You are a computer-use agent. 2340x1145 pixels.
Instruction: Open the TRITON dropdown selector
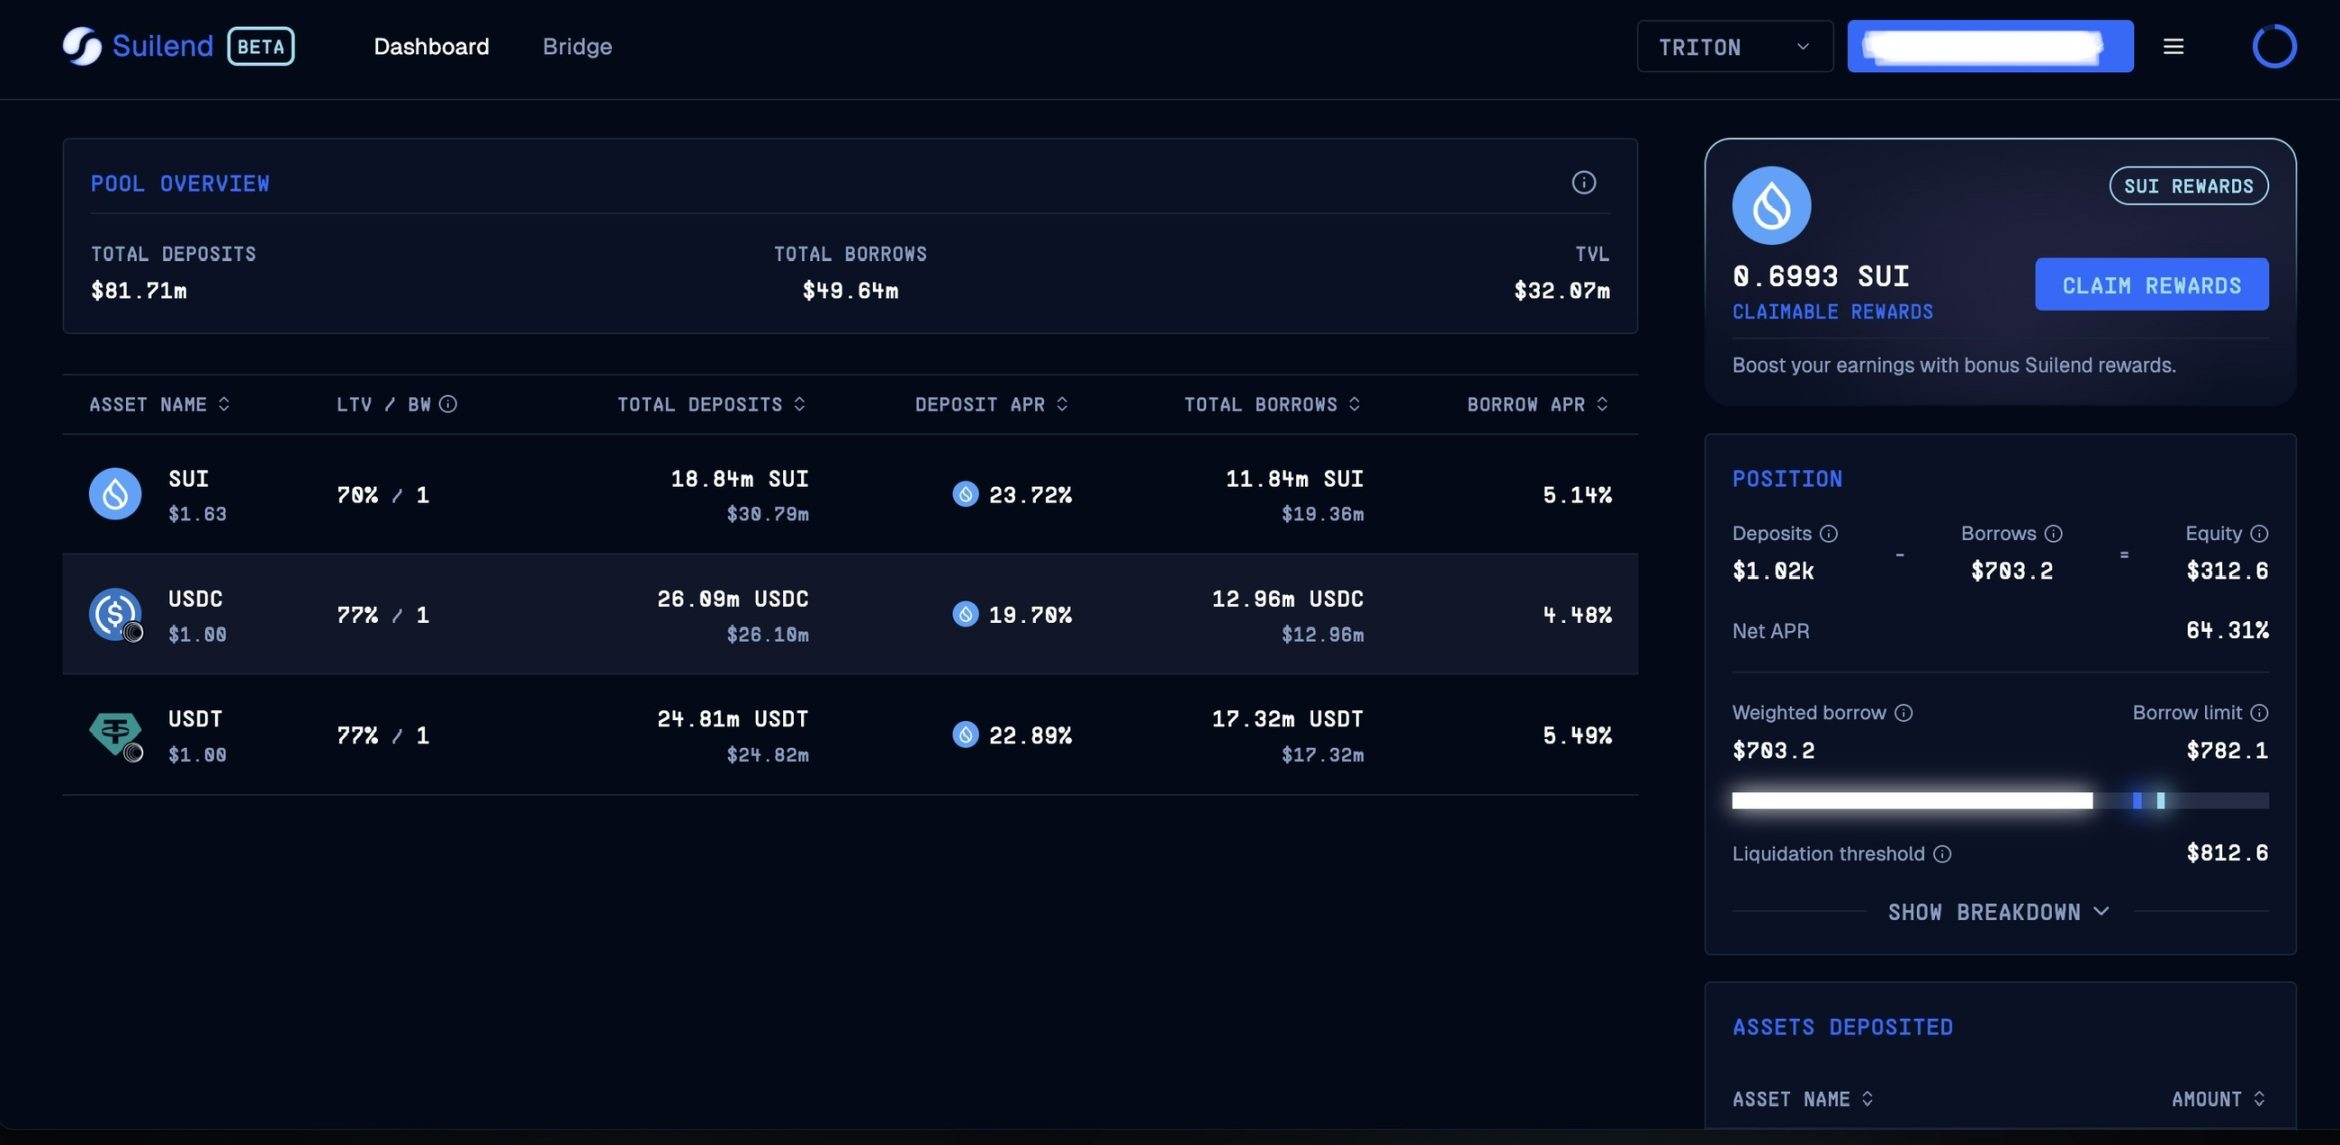(1734, 46)
